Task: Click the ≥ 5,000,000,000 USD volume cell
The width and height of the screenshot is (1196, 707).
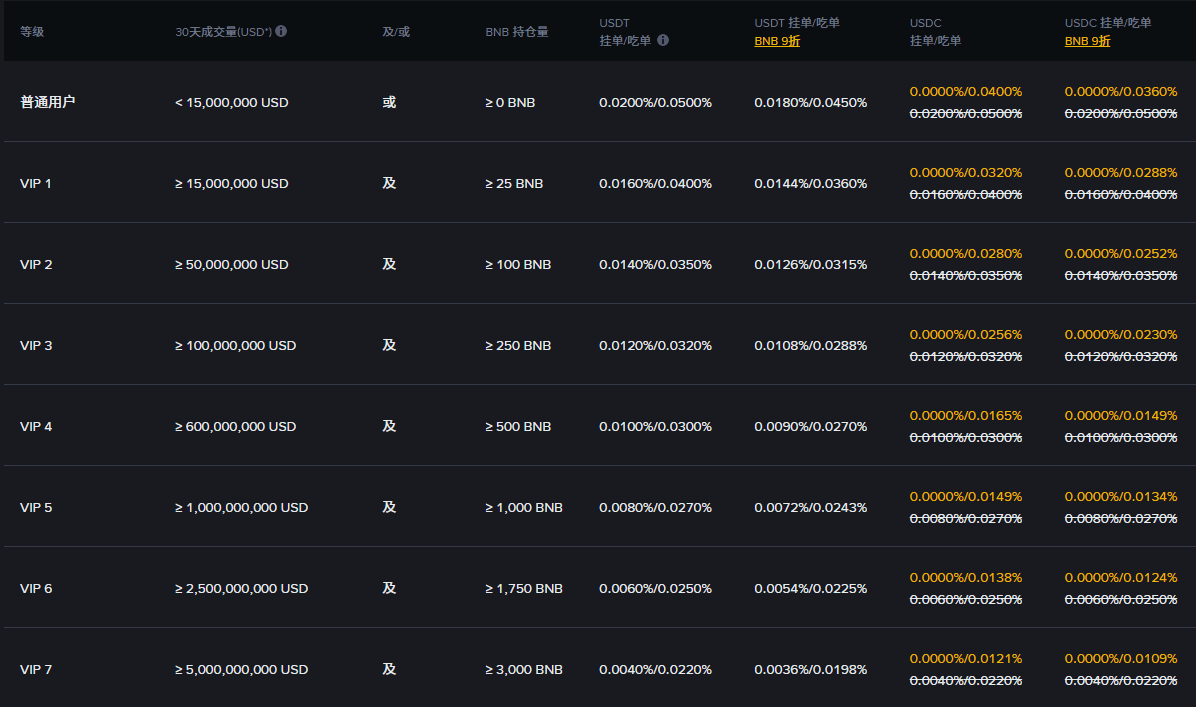Action: [x=241, y=669]
